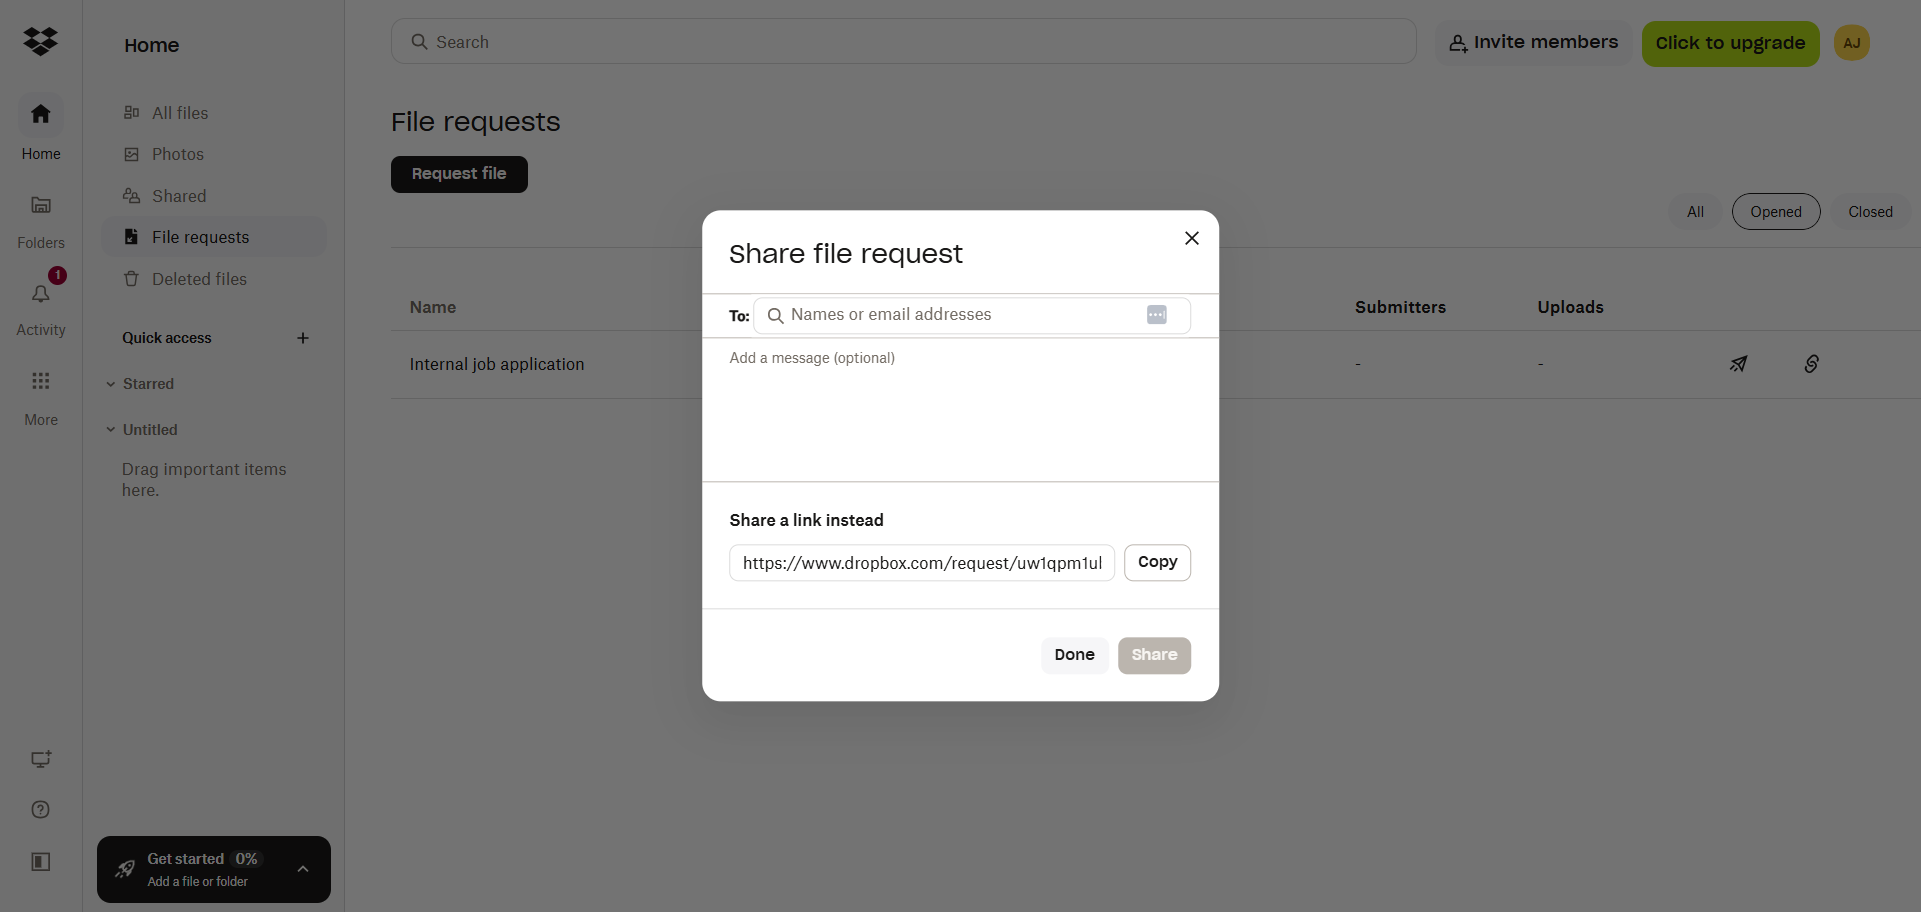Open Home in the left rail
1921x912 pixels.
click(41, 128)
